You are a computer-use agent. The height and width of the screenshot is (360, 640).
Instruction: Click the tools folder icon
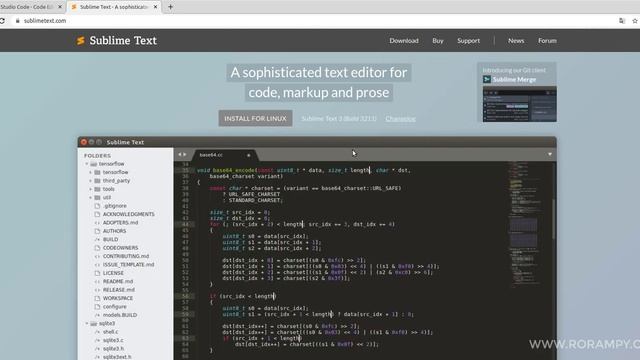coord(97,189)
